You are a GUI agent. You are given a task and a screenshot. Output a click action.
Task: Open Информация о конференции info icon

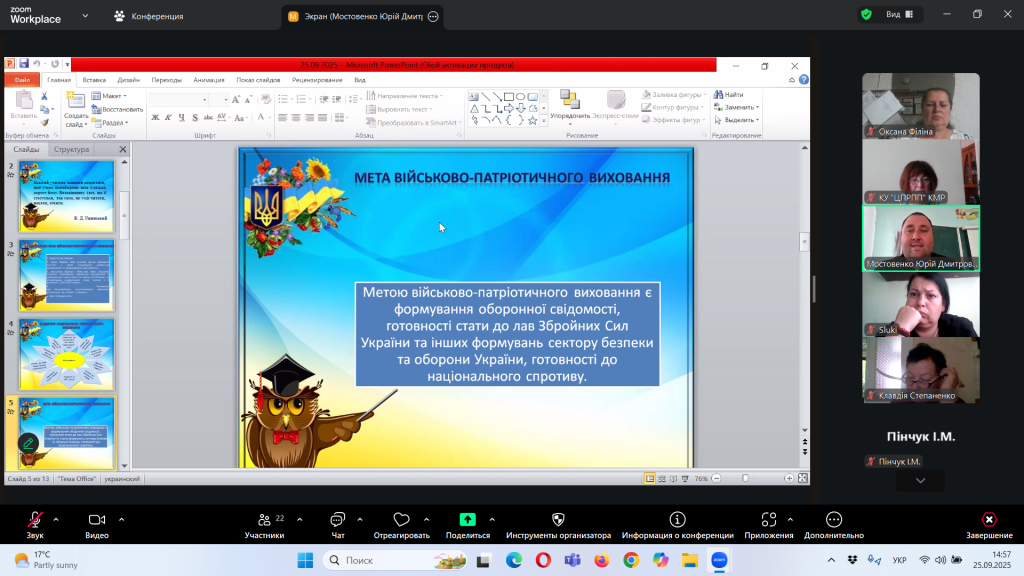(x=677, y=520)
